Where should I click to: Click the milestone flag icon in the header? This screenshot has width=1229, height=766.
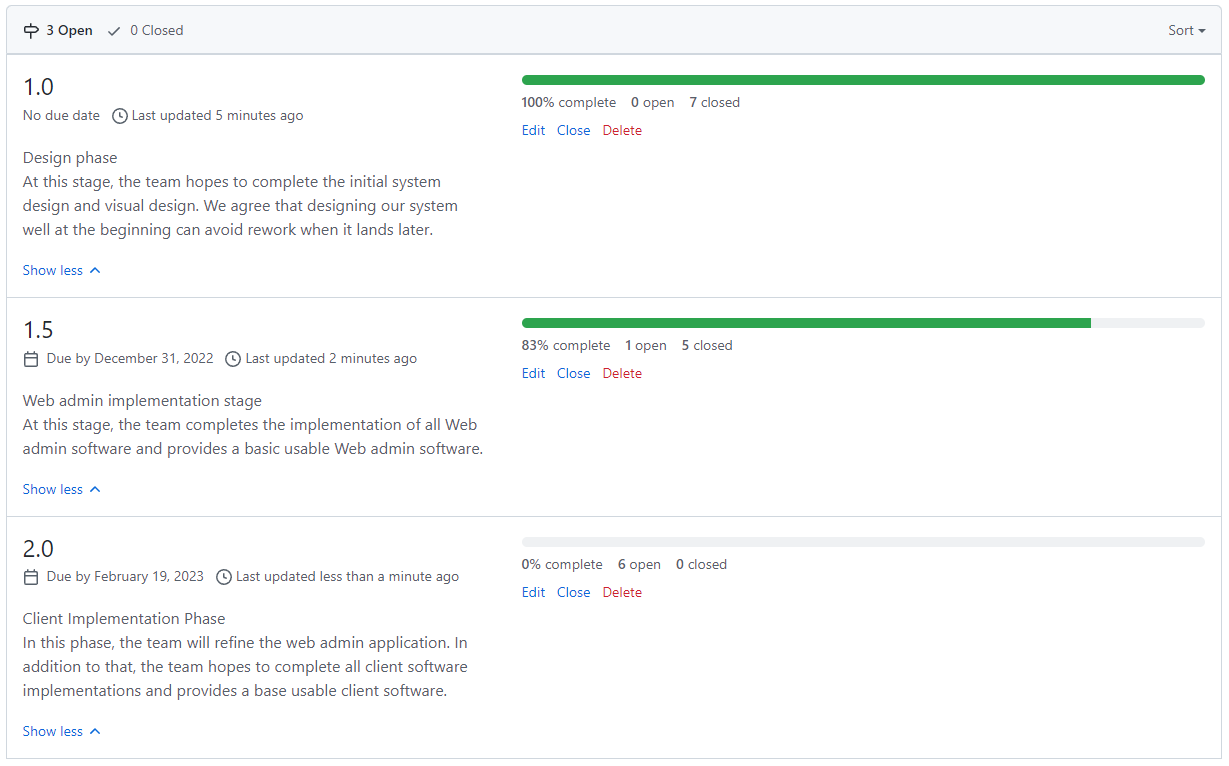31,30
